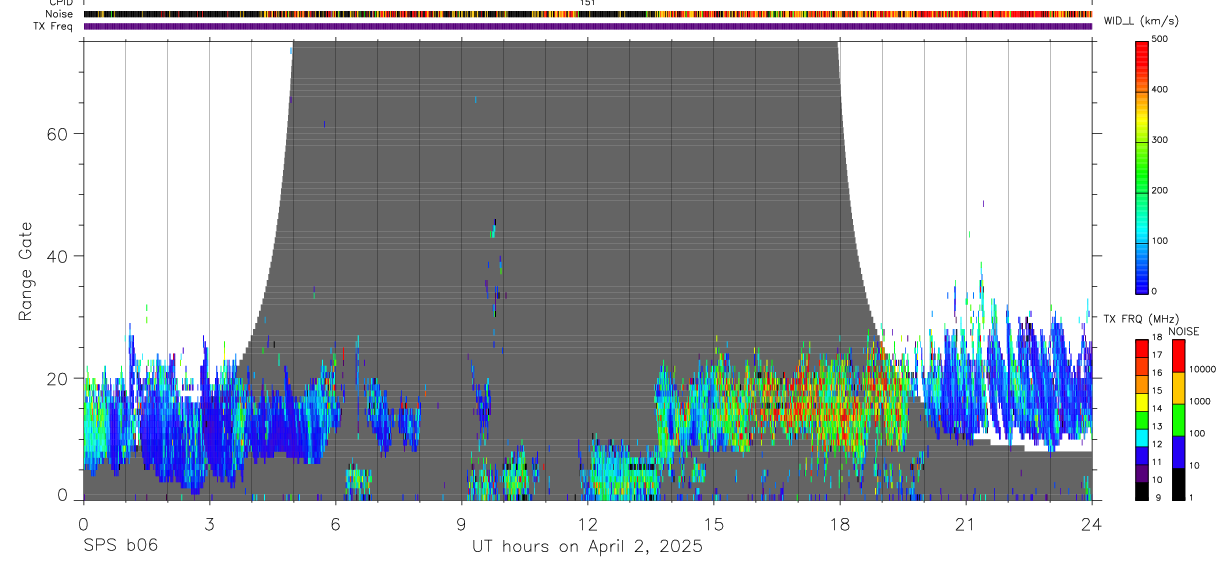Click hour 18 label on the UT axis

[x=840, y=523]
